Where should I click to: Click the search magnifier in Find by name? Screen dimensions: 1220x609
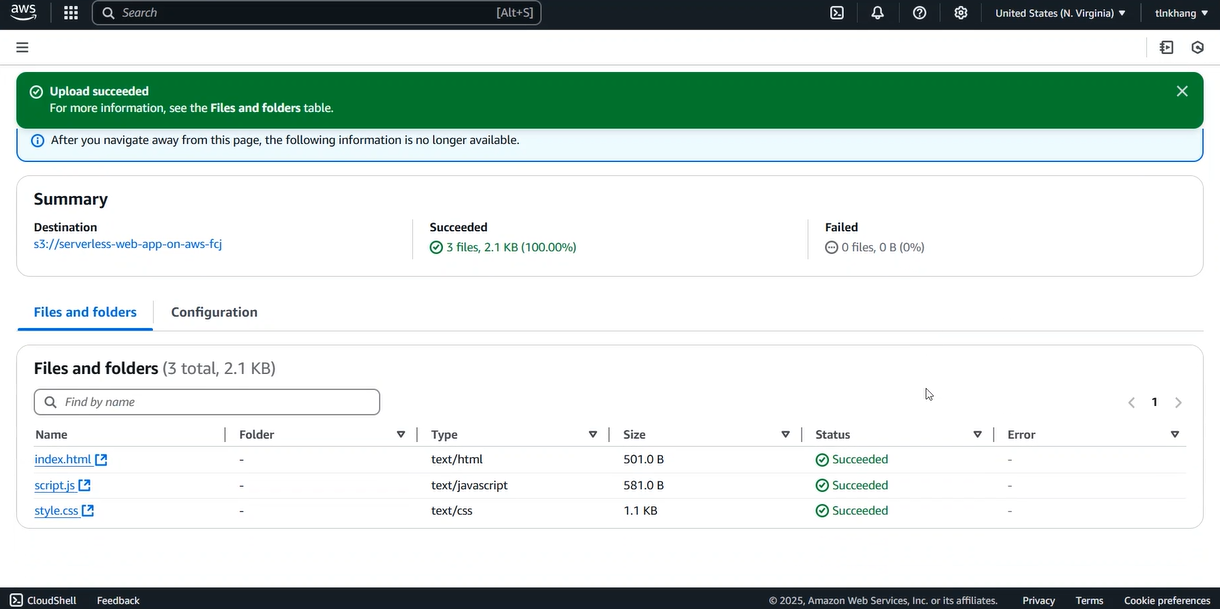[51, 402]
